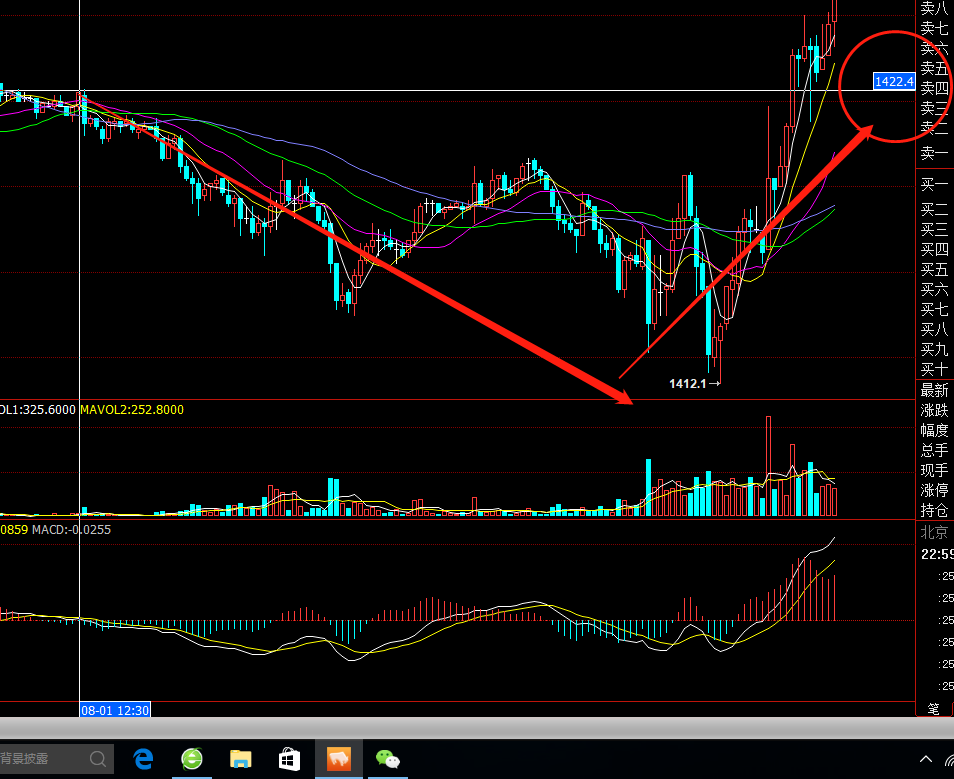This screenshot has height=779, width=954.
Task: Select the orange trading app taskbar icon
Action: click(338, 759)
